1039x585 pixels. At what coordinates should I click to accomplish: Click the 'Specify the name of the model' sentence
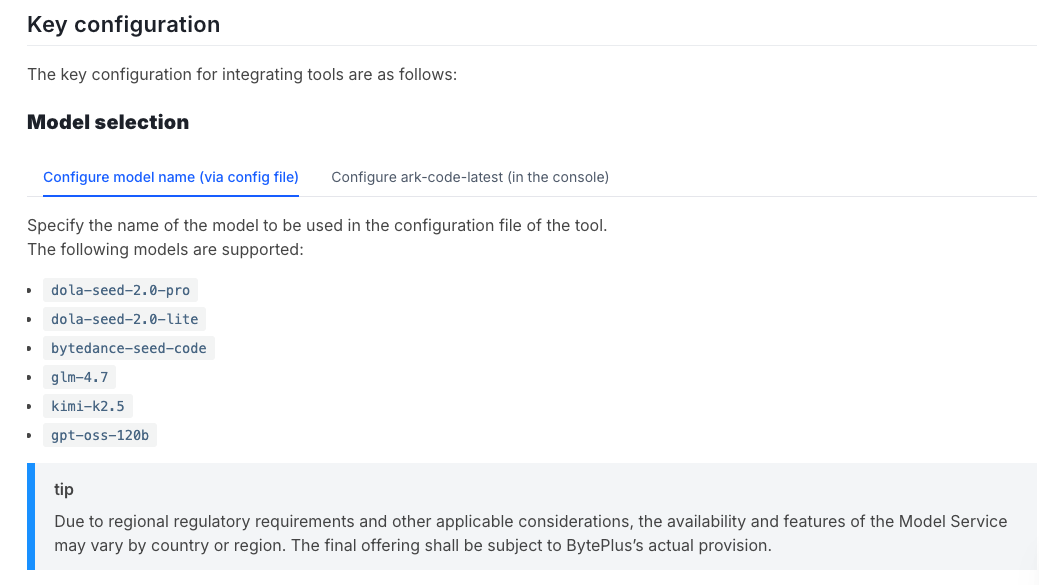(x=317, y=226)
